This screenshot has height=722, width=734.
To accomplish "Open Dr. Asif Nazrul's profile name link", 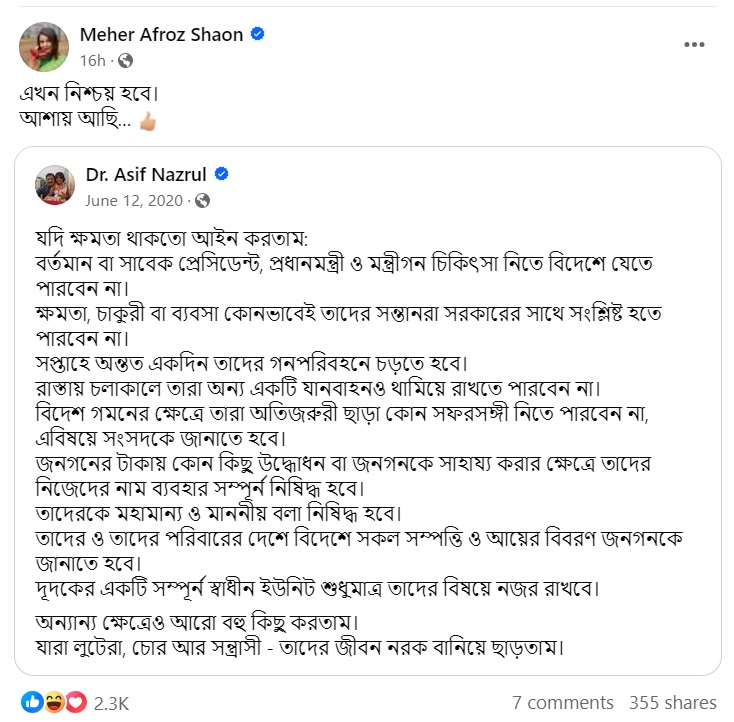I will tap(145, 175).
